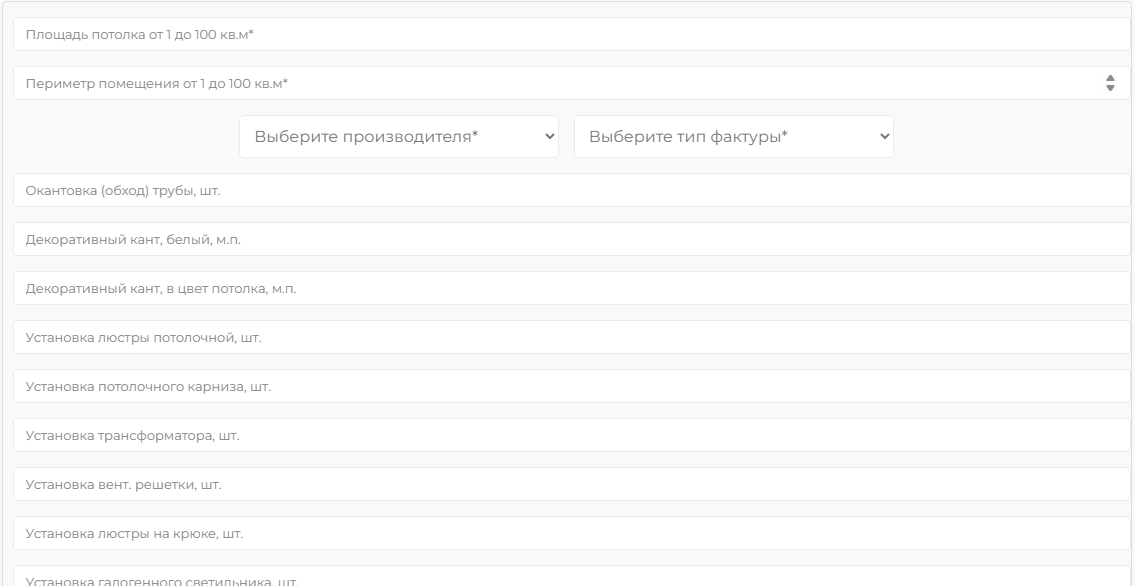Increase perimeter value with the up arrow

tap(1110, 78)
